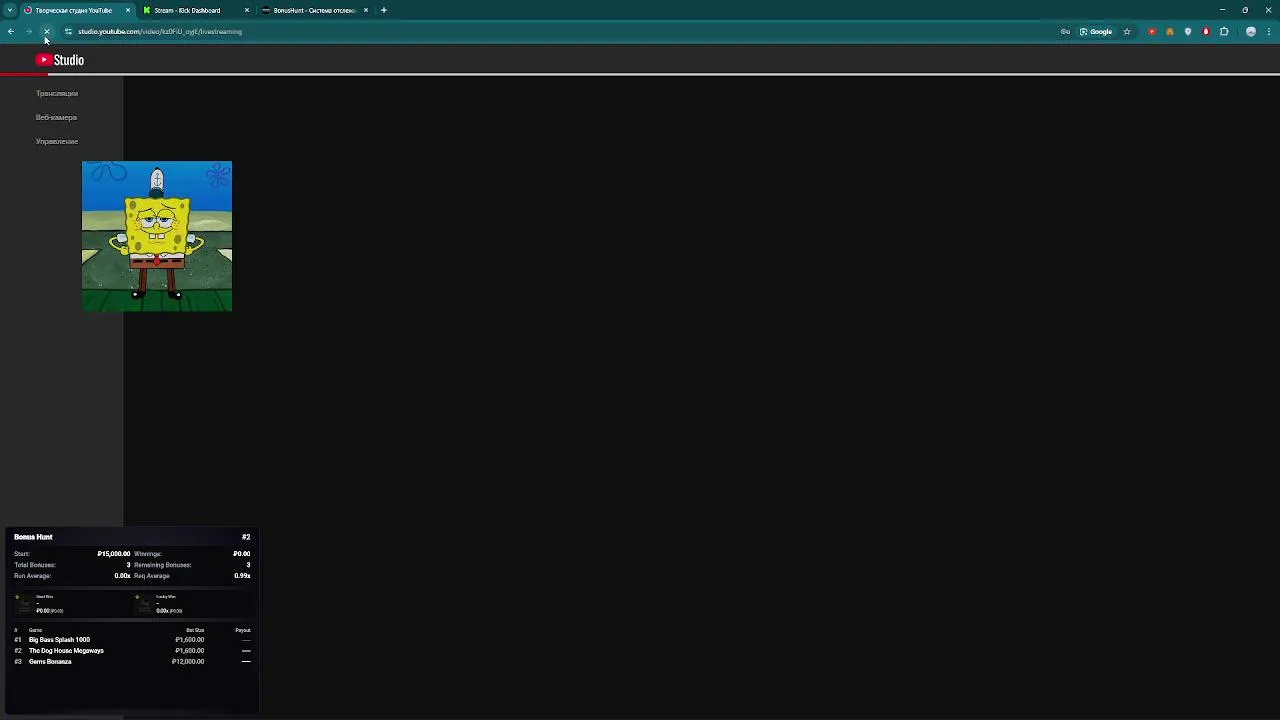Open Веб-камера in the Studio sidebar
Image resolution: width=1280 pixels, height=720 pixels.
pyautogui.click(x=56, y=117)
